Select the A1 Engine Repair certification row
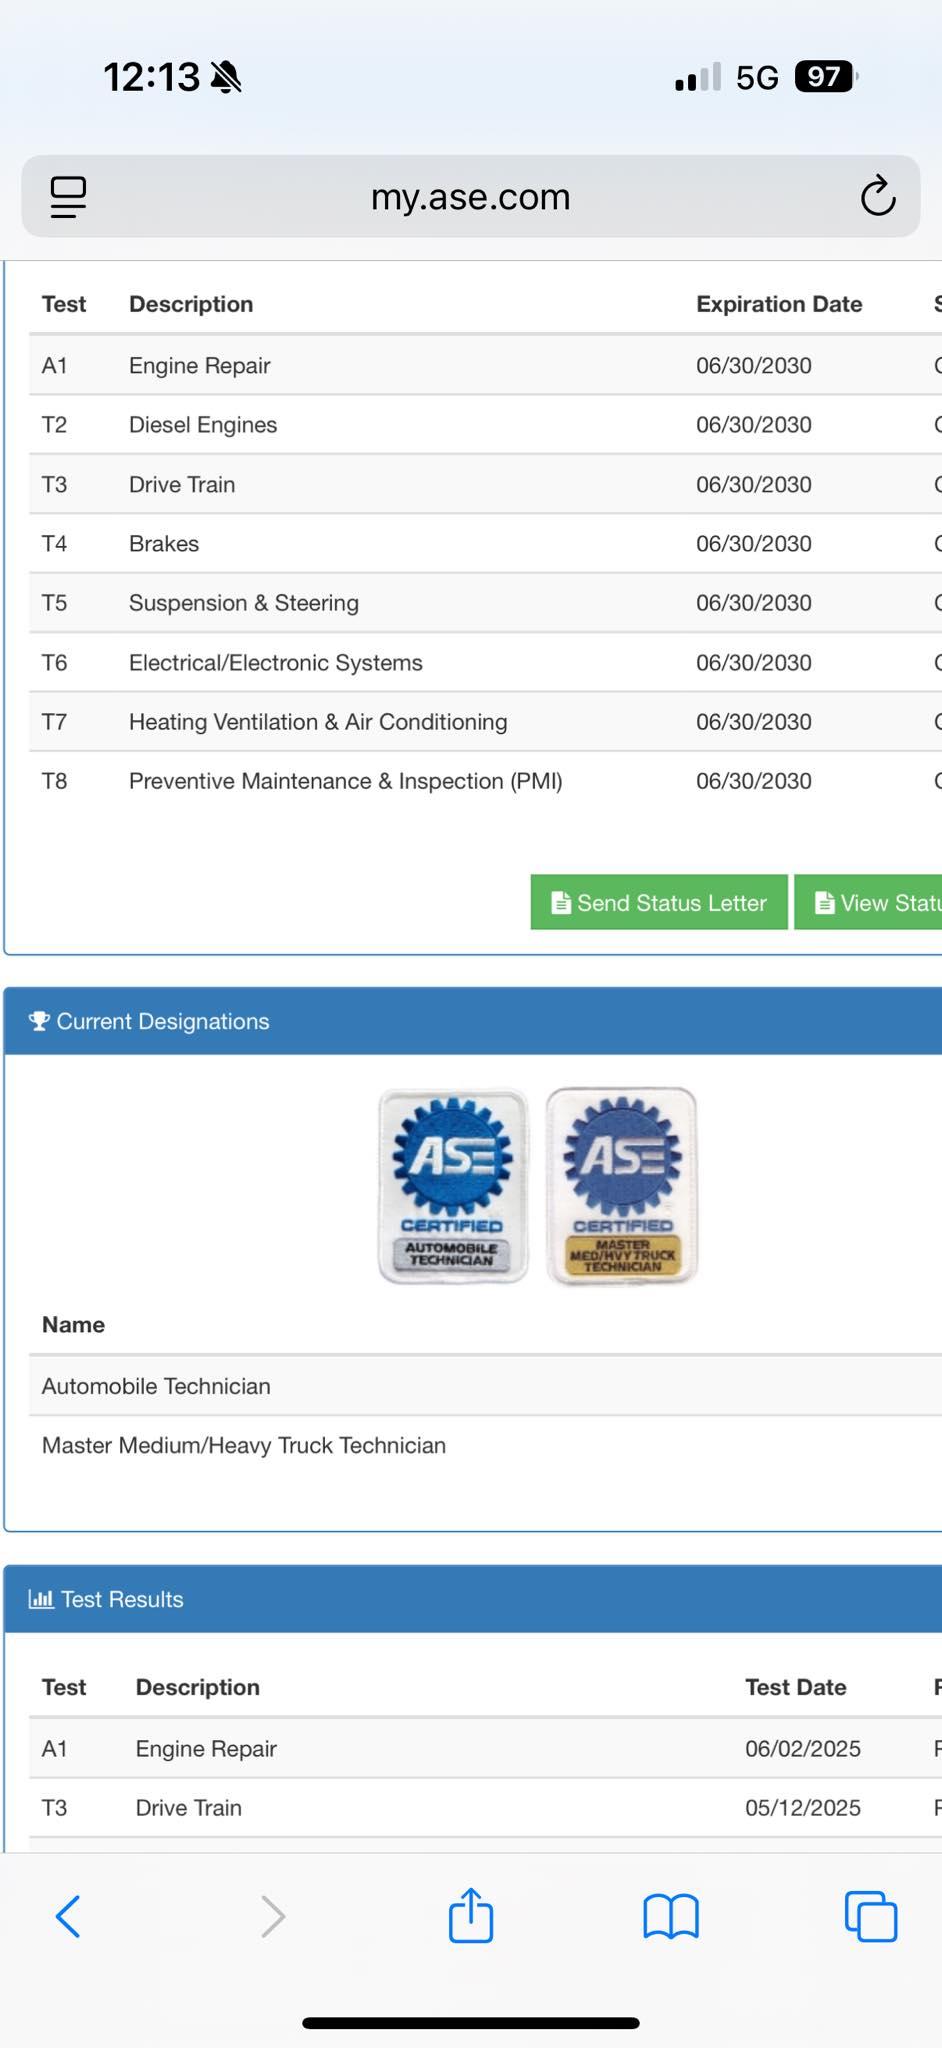 (x=485, y=365)
